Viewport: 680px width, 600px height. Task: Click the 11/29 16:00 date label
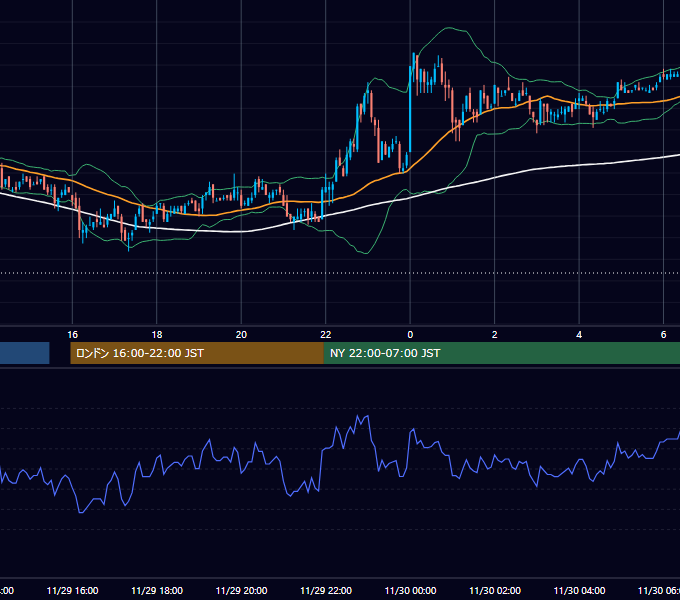coord(72,590)
